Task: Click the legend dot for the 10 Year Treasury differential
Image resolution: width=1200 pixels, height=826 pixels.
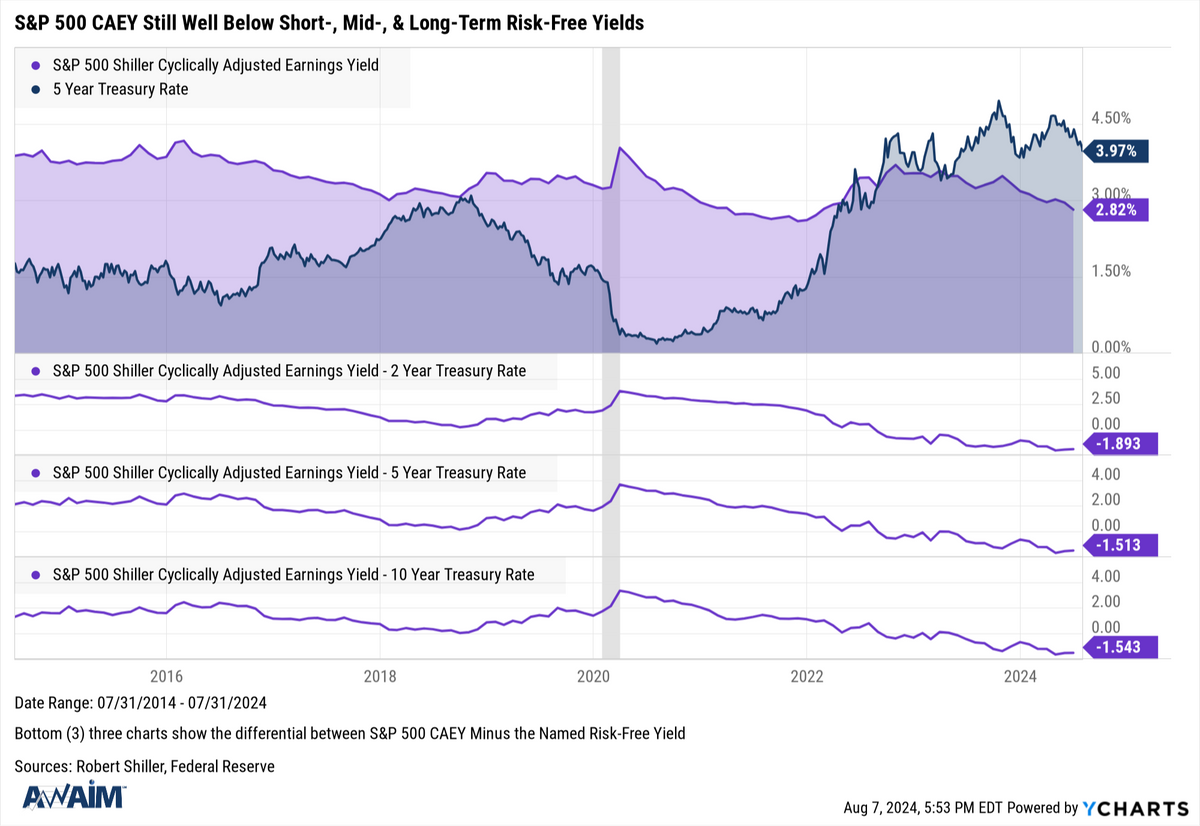Action: pos(35,575)
